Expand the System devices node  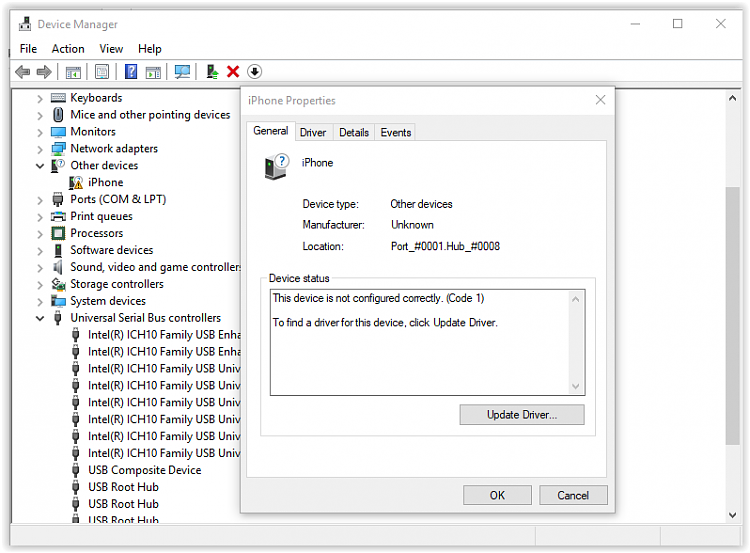40,302
